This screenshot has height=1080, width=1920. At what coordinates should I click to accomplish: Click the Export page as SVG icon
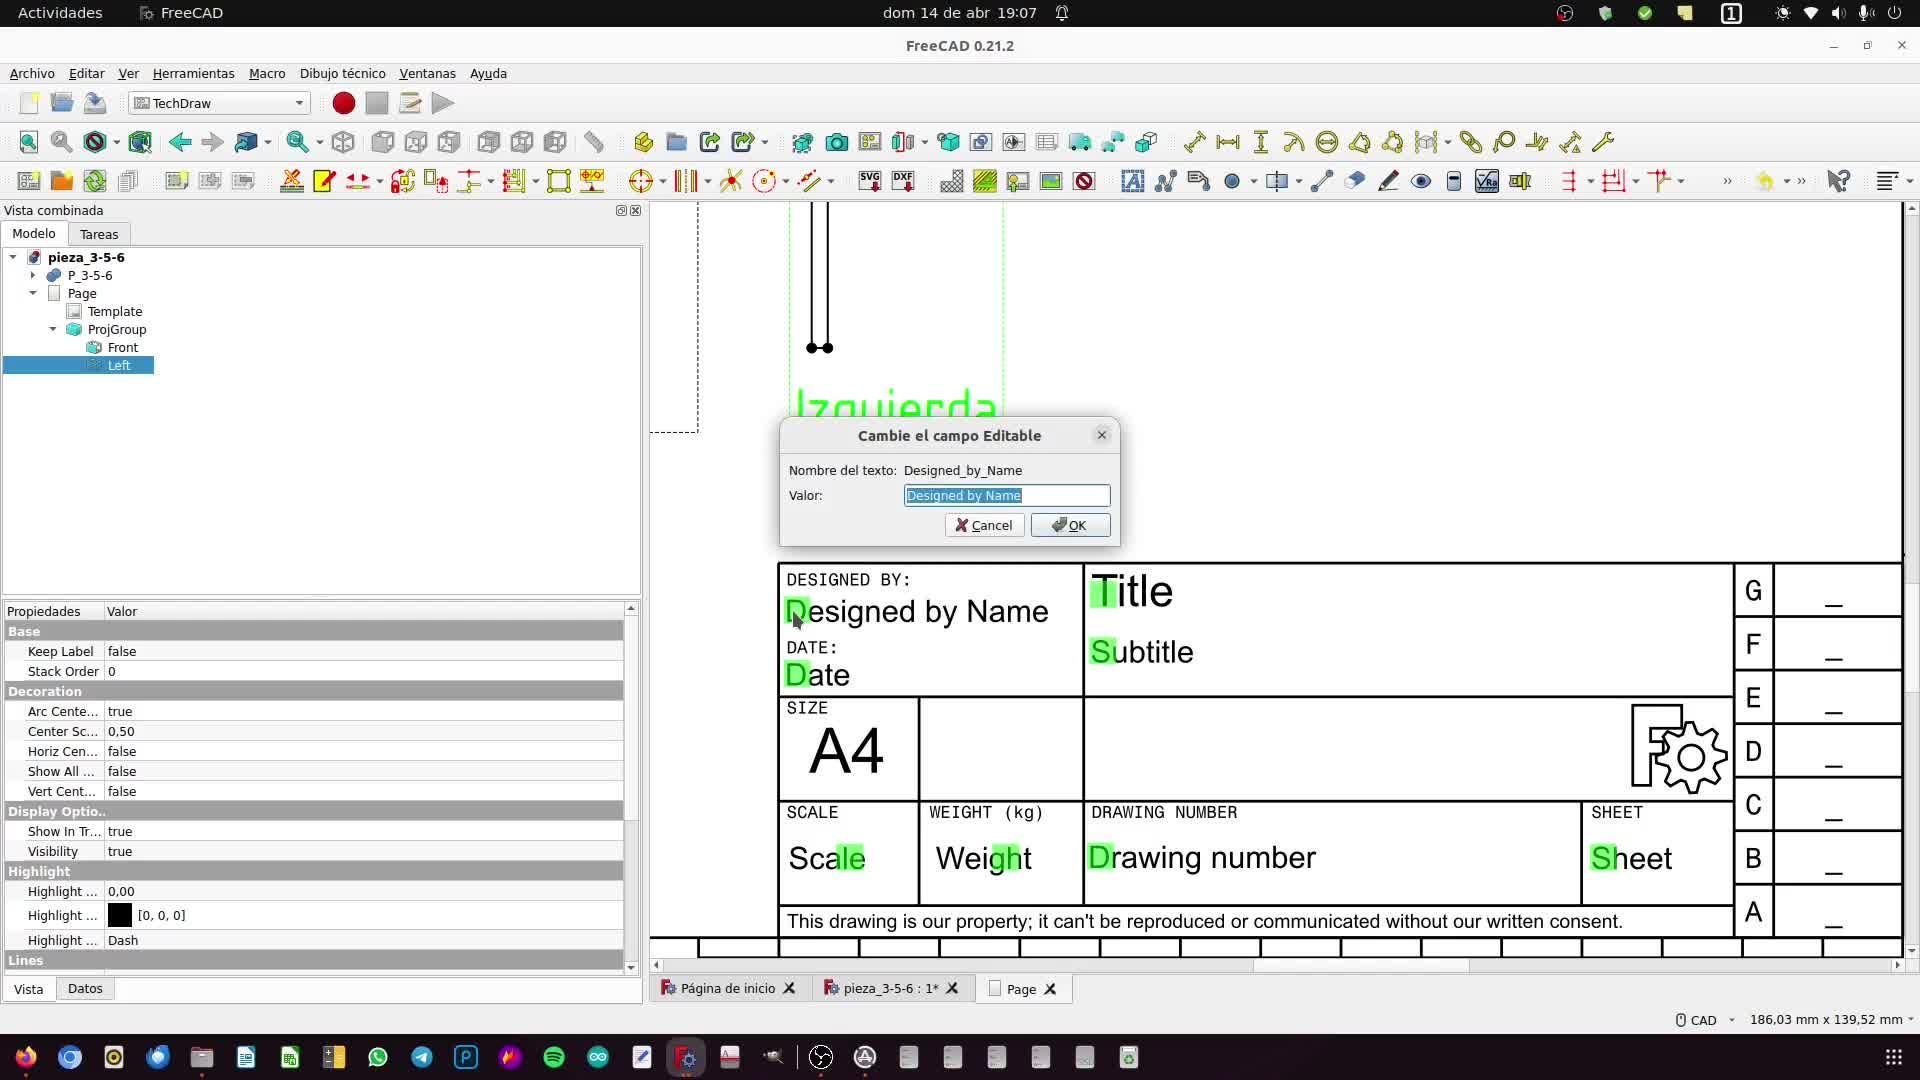(x=869, y=181)
